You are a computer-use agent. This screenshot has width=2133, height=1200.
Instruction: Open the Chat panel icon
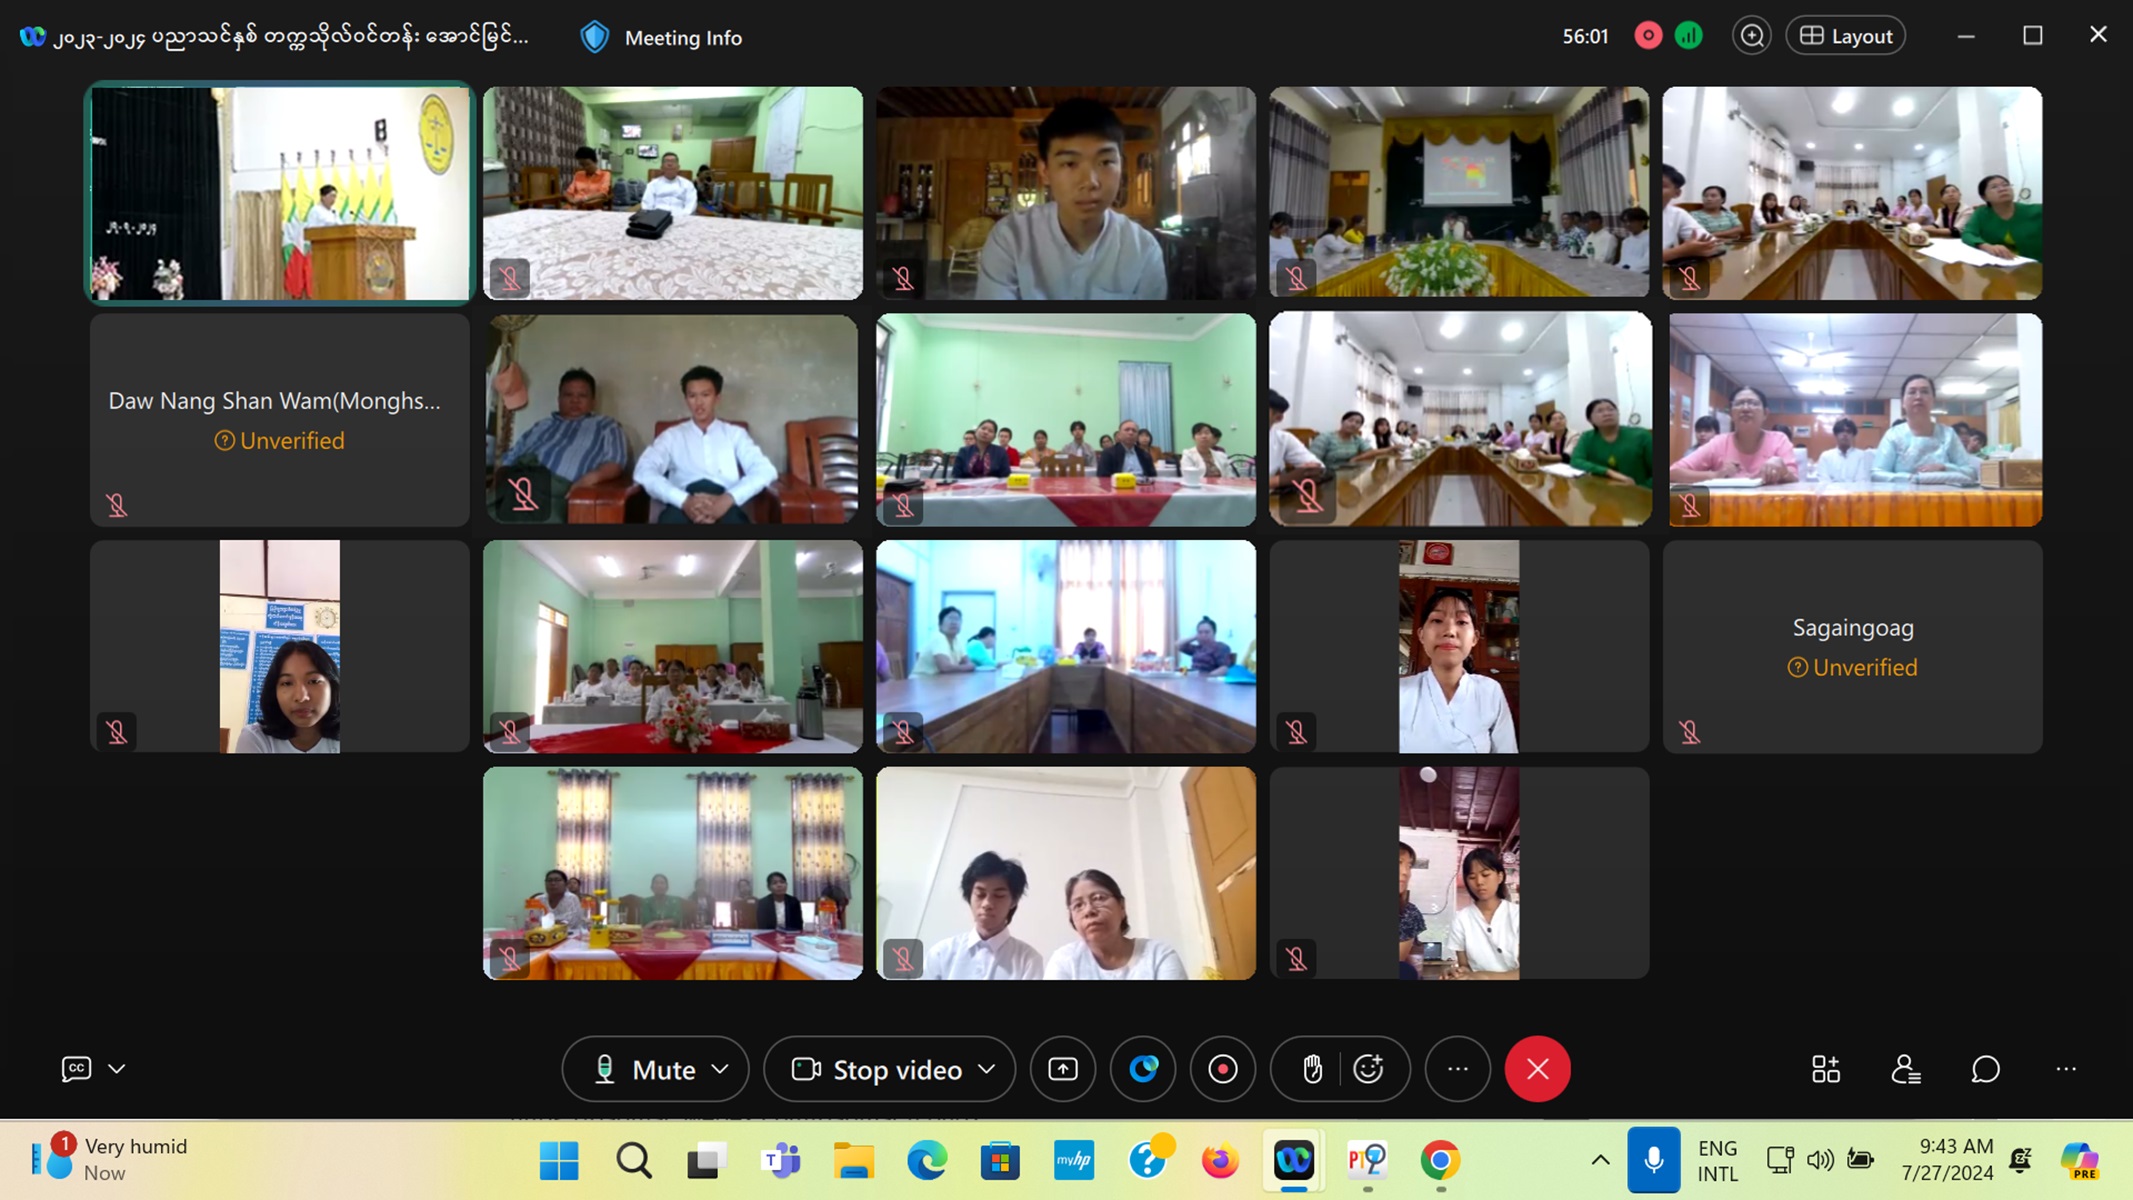[1985, 1069]
